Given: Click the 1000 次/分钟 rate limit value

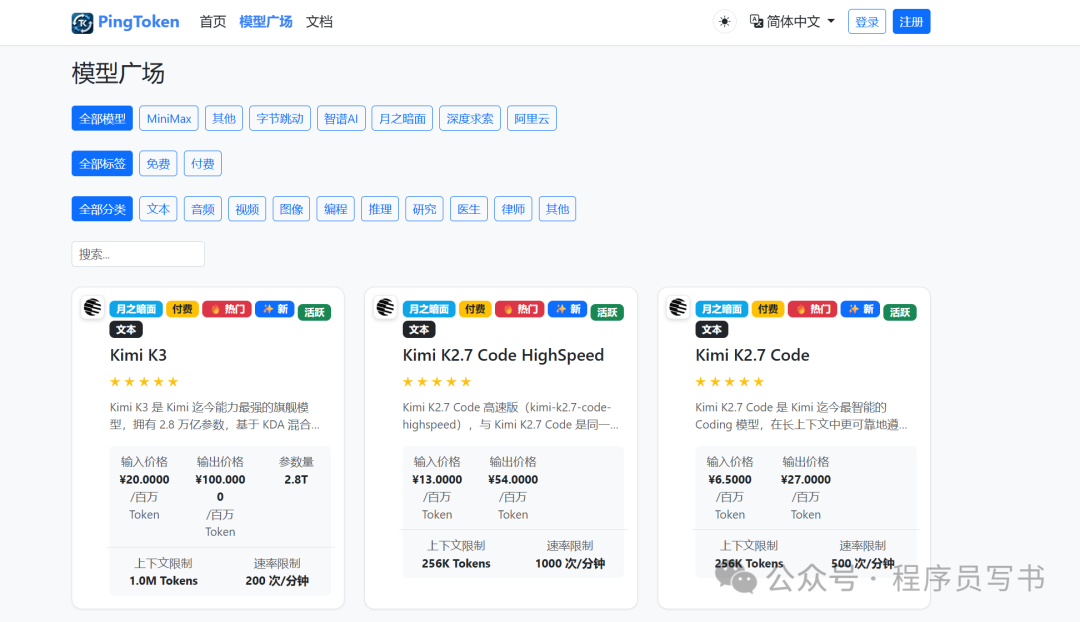Looking at the screenshot, I should coord(570,563).
